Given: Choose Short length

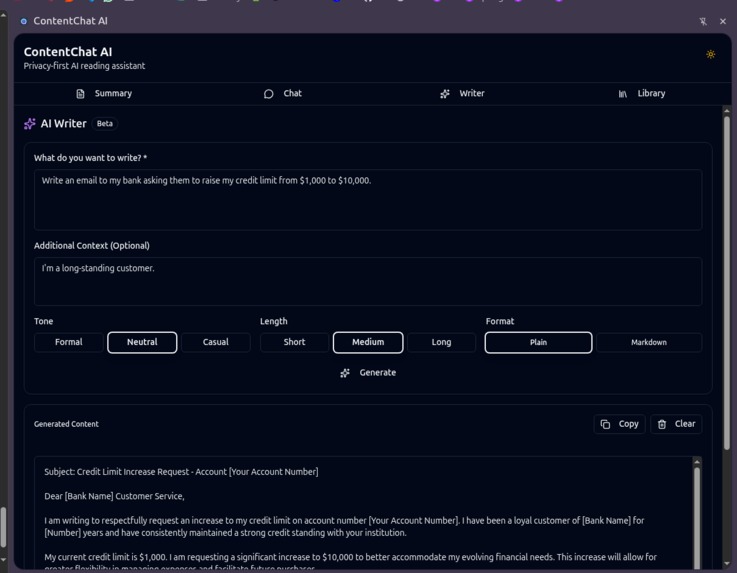Looking at the screenshot, I should [294, 342].
